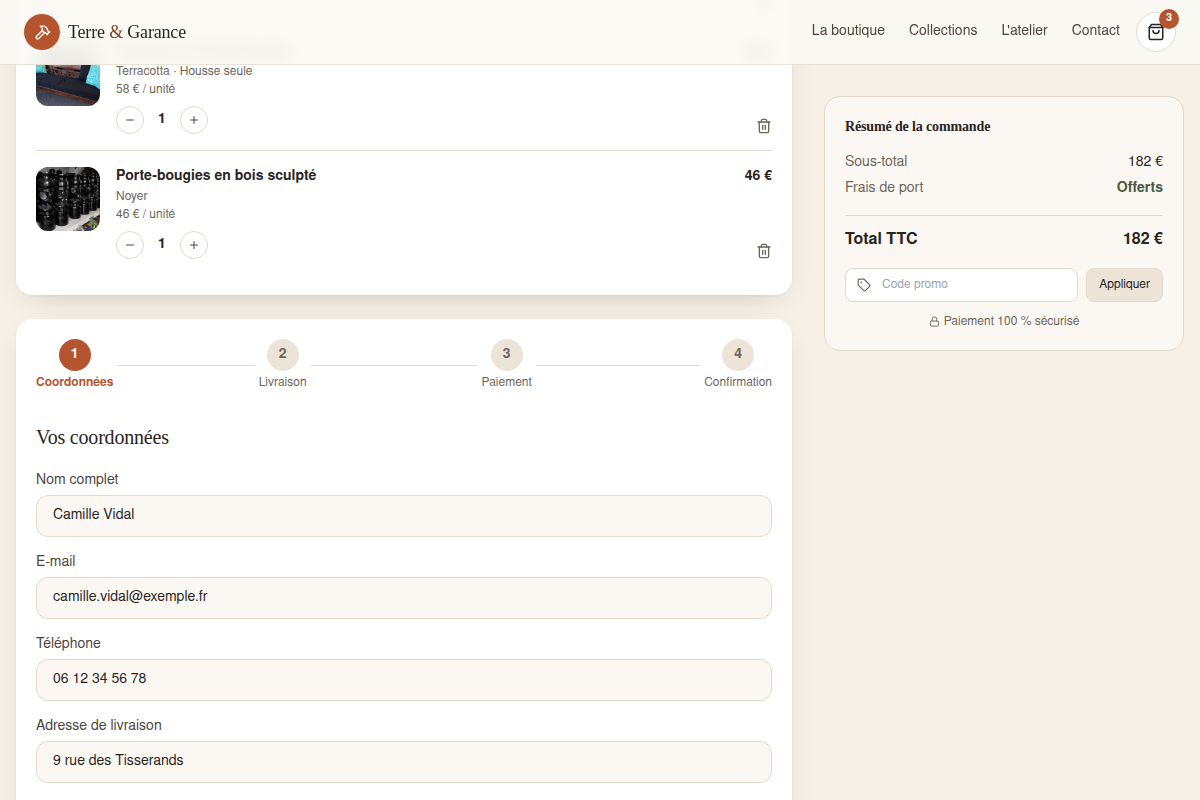Screen dimensions: 1200x800
Task: Click the Total TTC amount 182 €
Action: (1143, 238)
